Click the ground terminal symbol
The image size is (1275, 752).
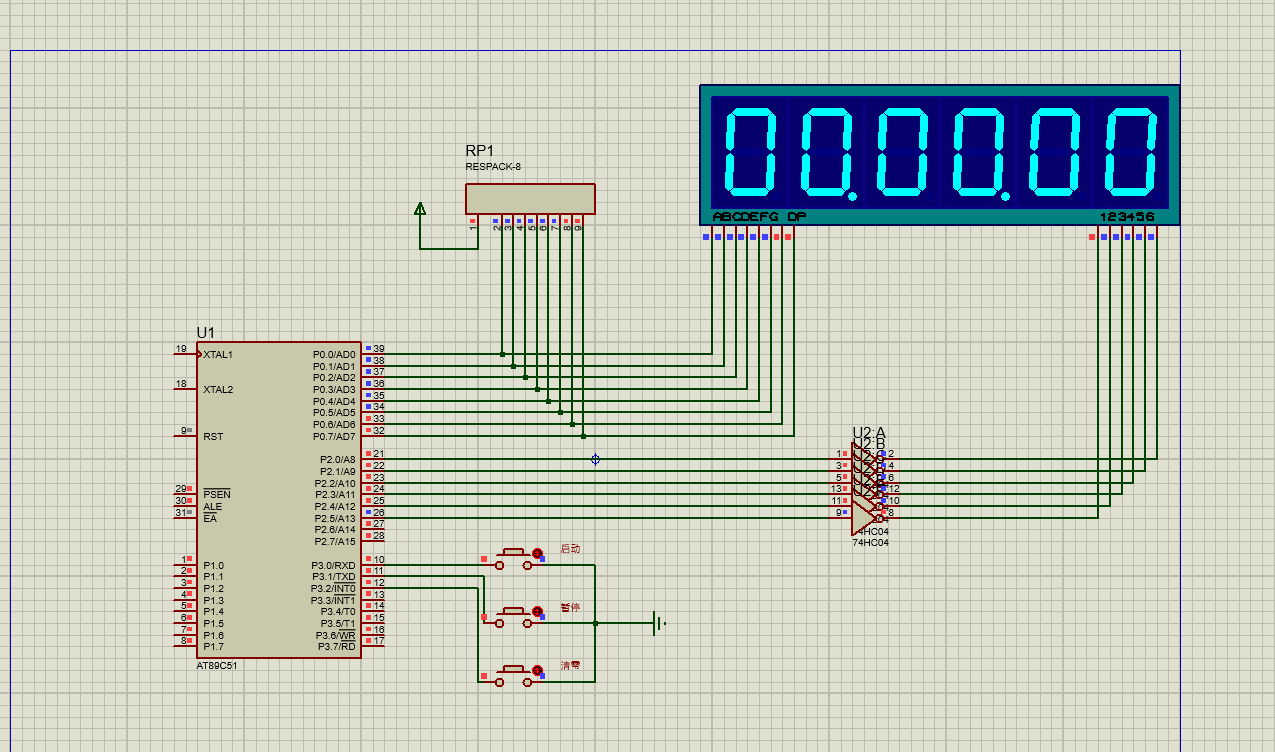(x=658, y=623)
